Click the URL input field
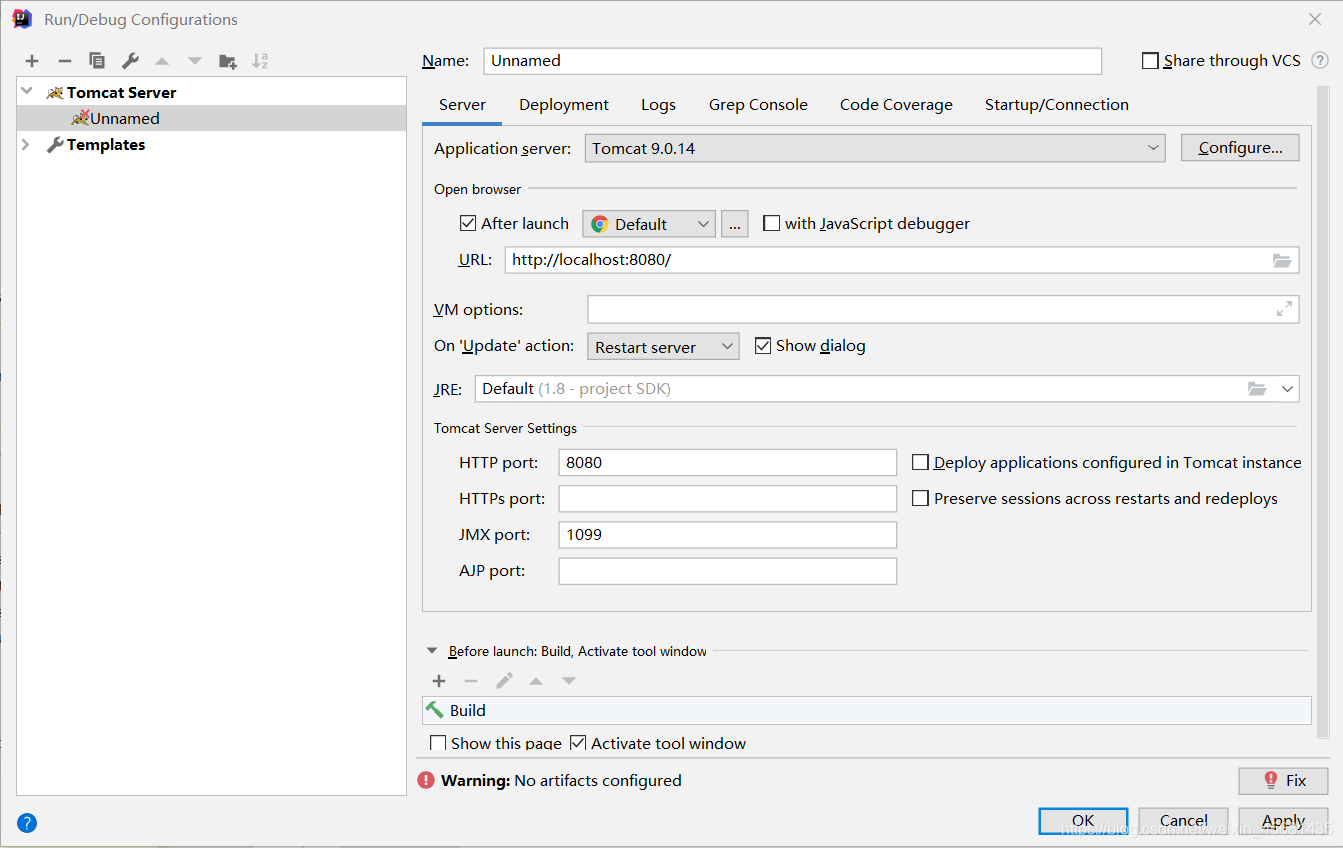The height and width of the screenshot is (848, 1343). tap(902, 260)
